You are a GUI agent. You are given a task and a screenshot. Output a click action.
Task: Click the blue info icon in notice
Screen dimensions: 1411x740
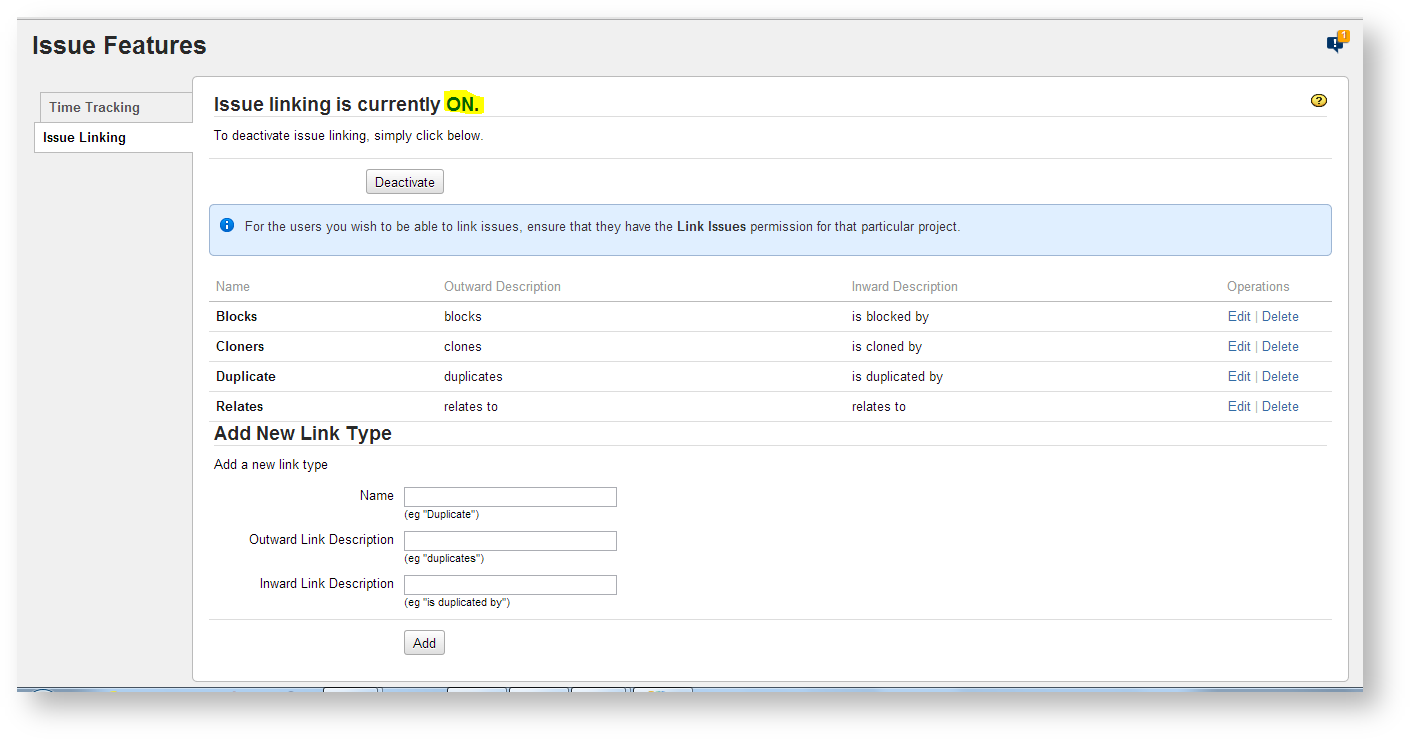[x=227, y=226]
